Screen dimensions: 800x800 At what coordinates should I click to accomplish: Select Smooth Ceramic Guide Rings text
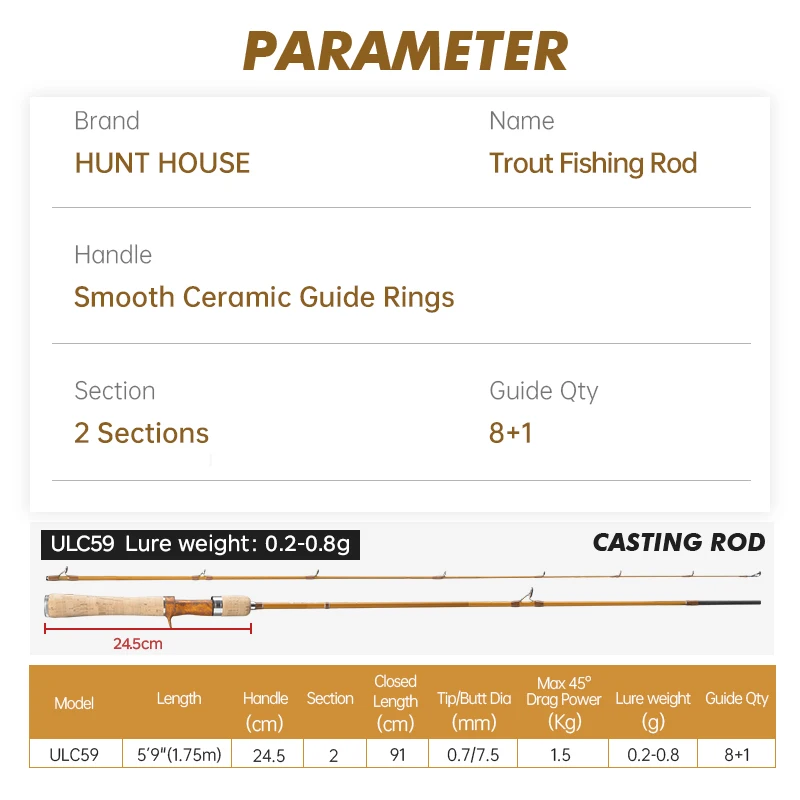264,297
